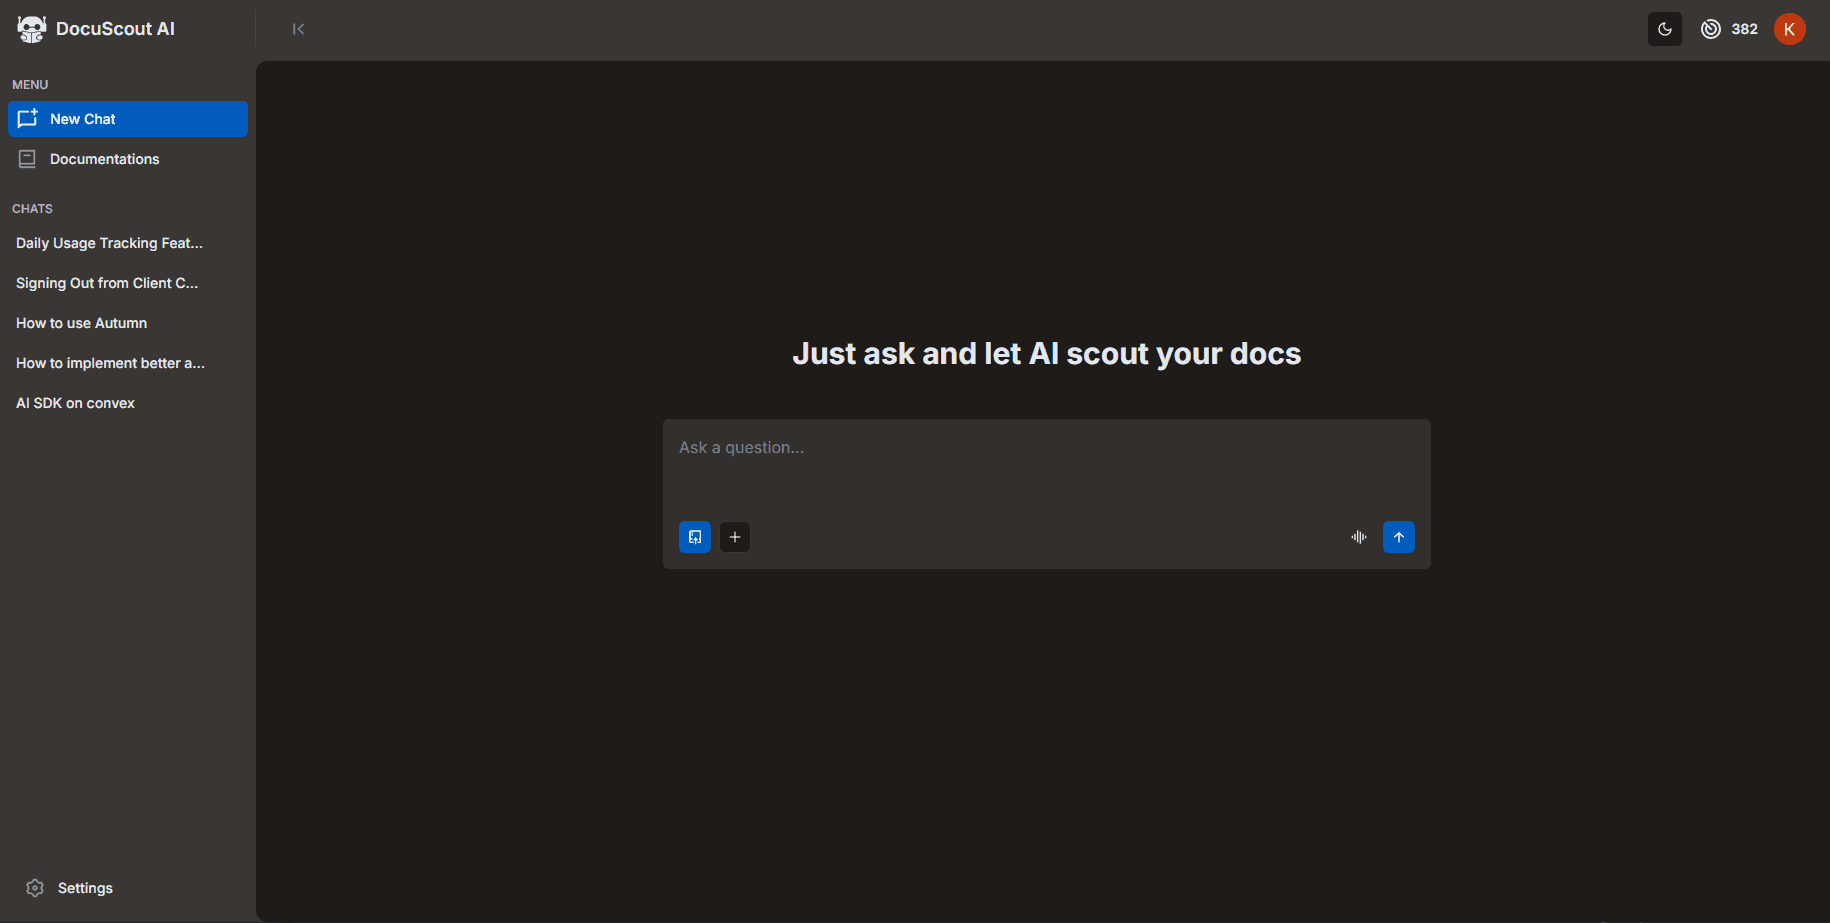Toggle the blue docs search button
Screen dimensions: 1830x923
(x=695, y=537)
